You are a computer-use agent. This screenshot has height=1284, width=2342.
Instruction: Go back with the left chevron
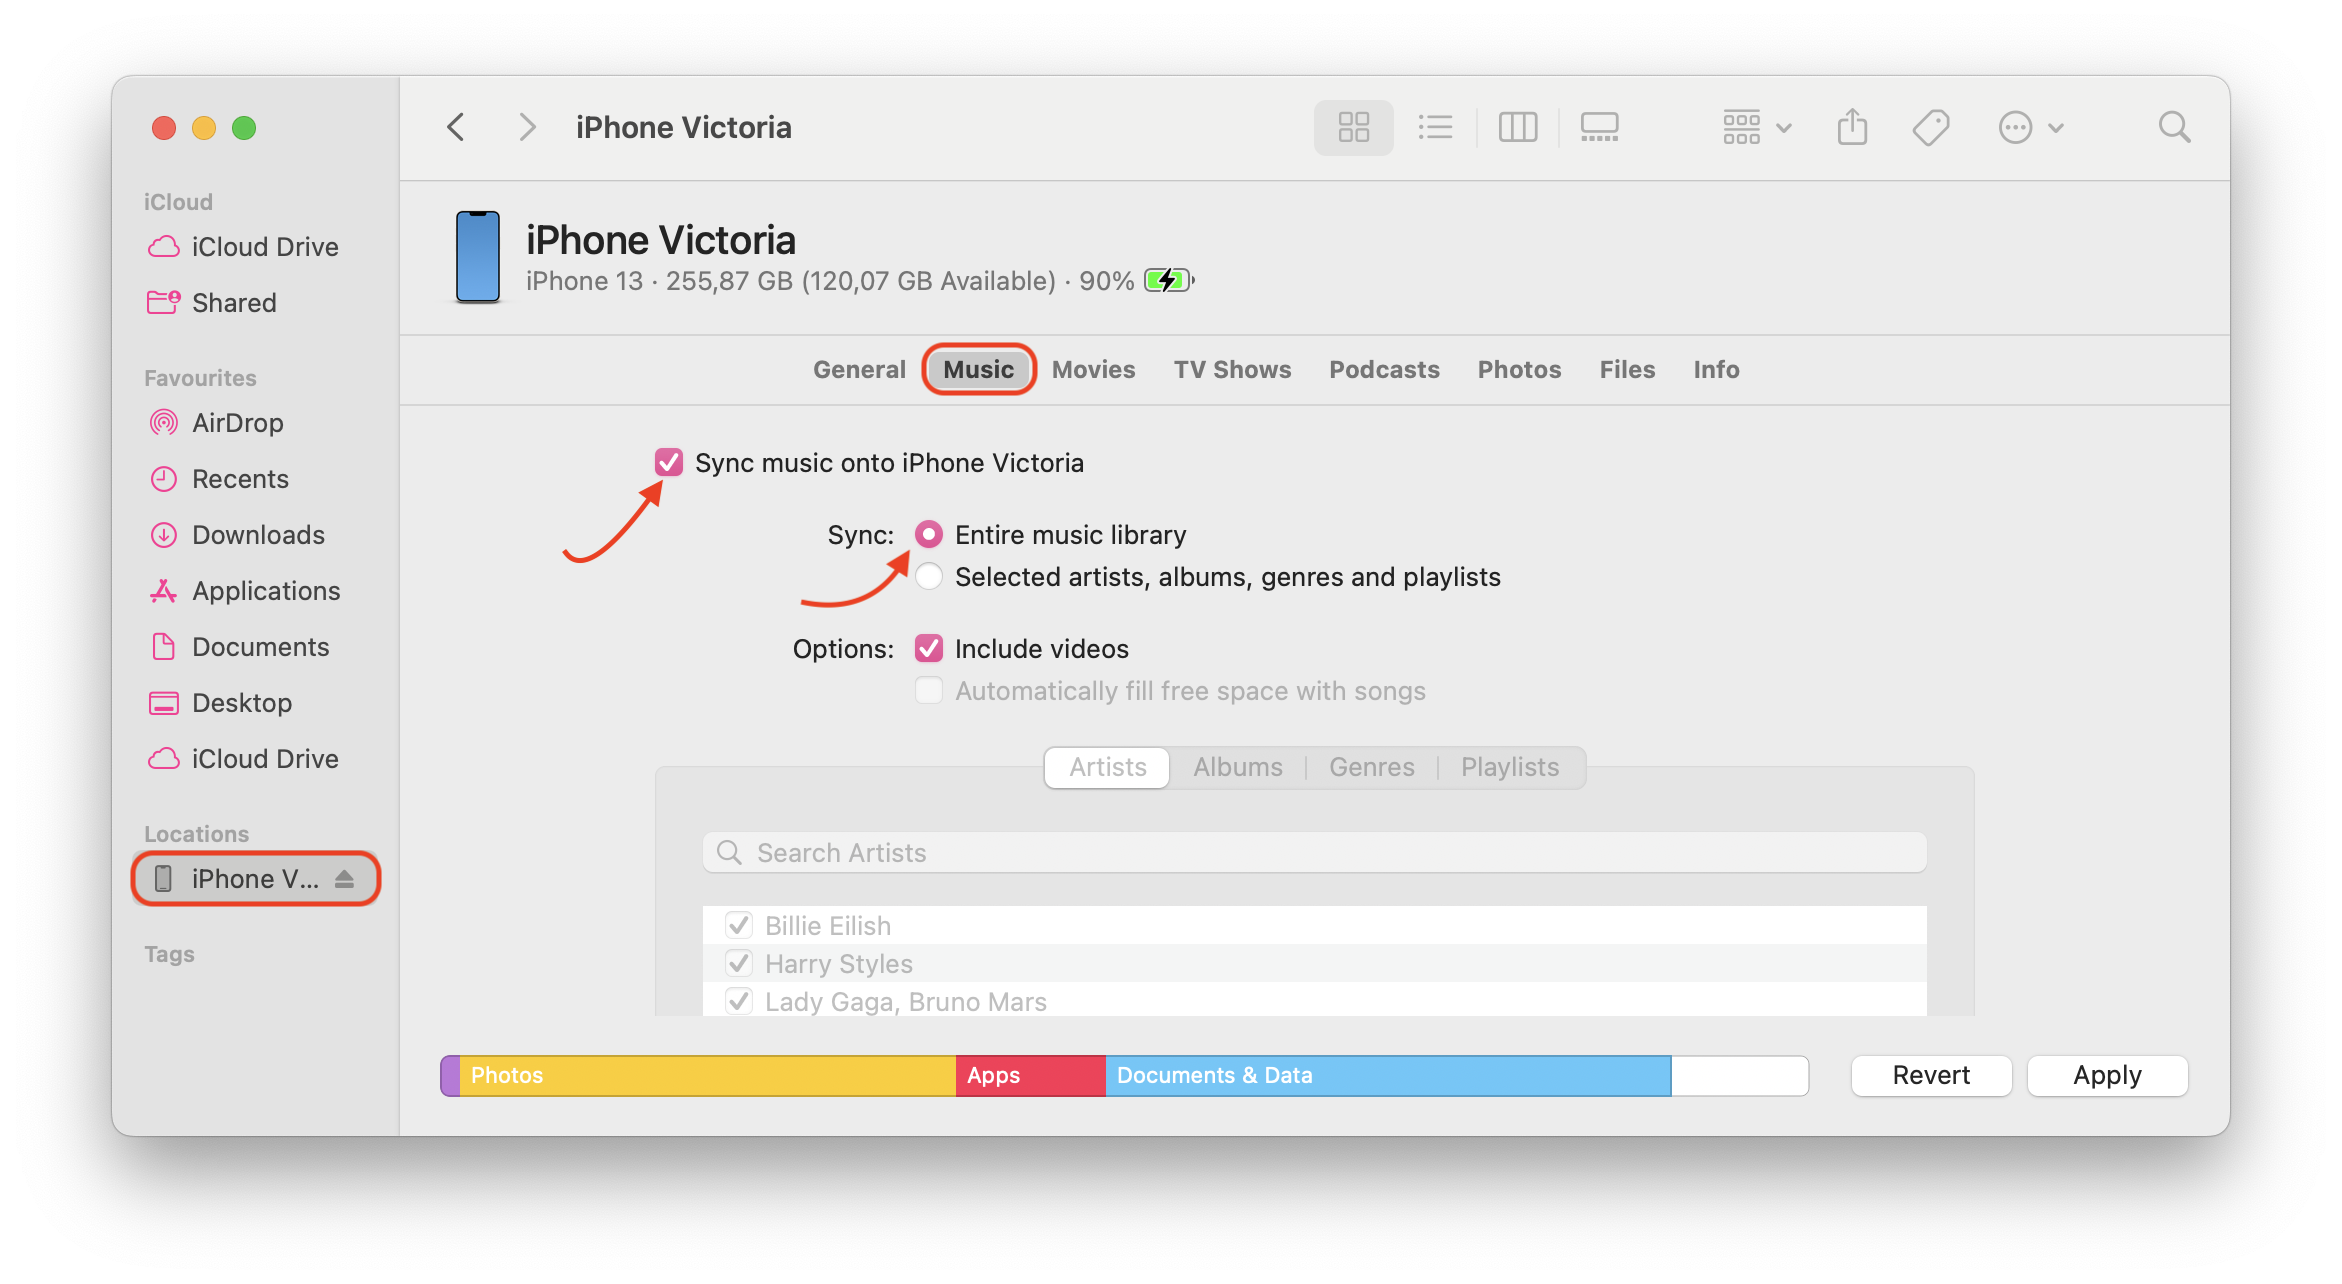point(456,127)
